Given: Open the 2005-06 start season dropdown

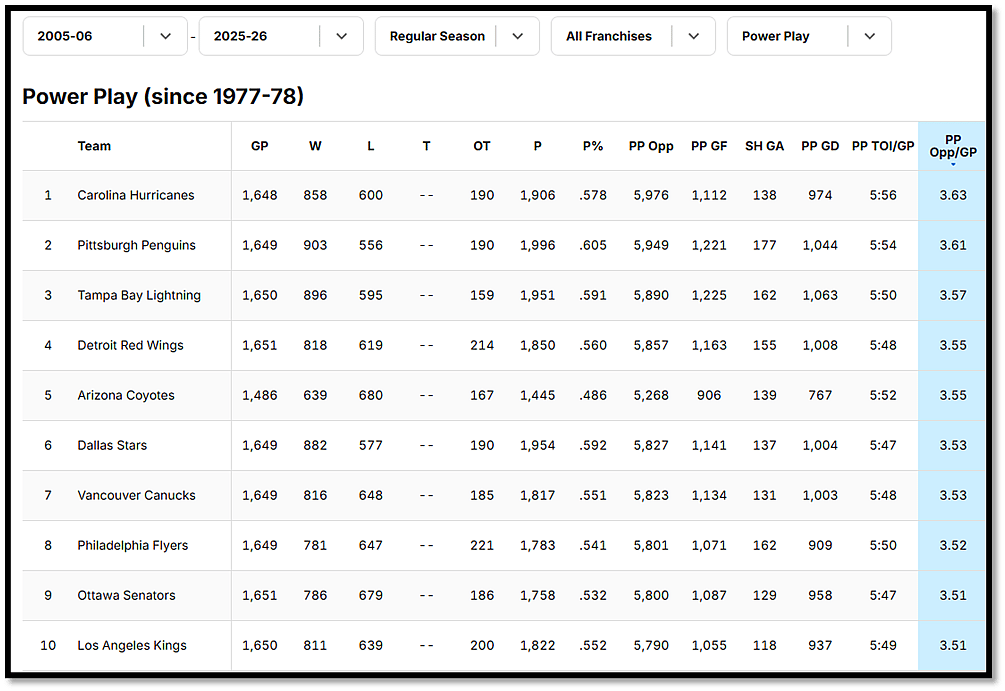Looking at the screenshot, I should pos(105,37).
